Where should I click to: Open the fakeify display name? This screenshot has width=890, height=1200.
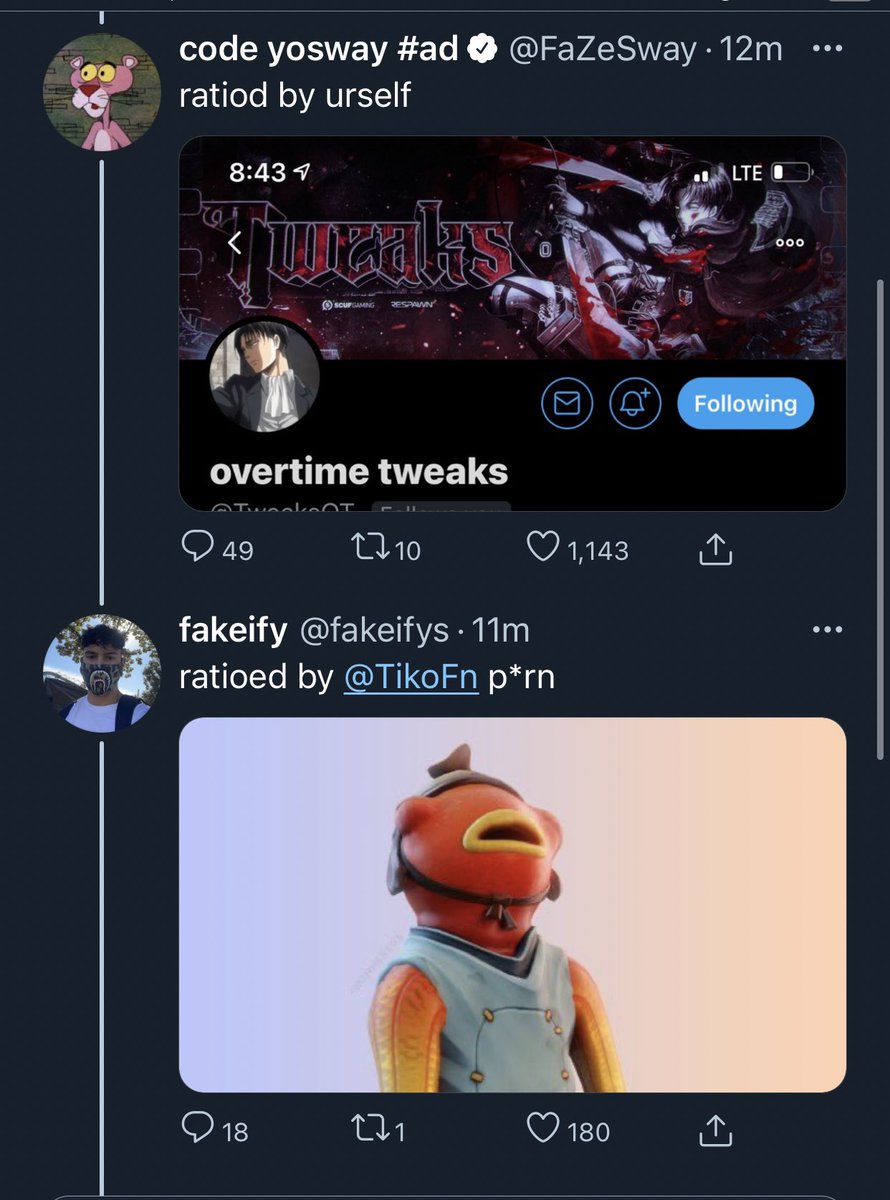[x=233, y=630]
